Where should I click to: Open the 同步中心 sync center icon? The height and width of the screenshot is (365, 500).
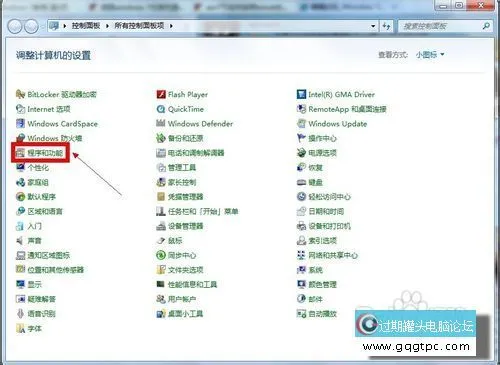[x=161, y=255]
